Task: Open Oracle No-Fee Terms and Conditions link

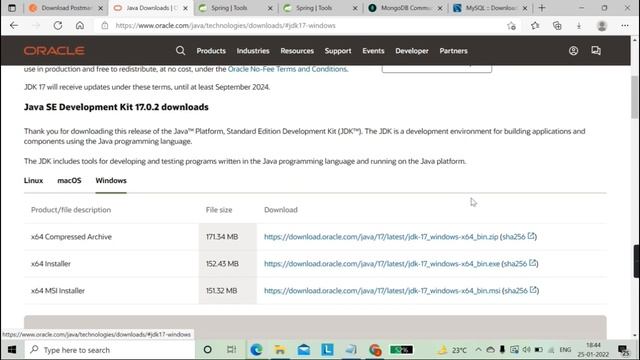Action: 287,69
